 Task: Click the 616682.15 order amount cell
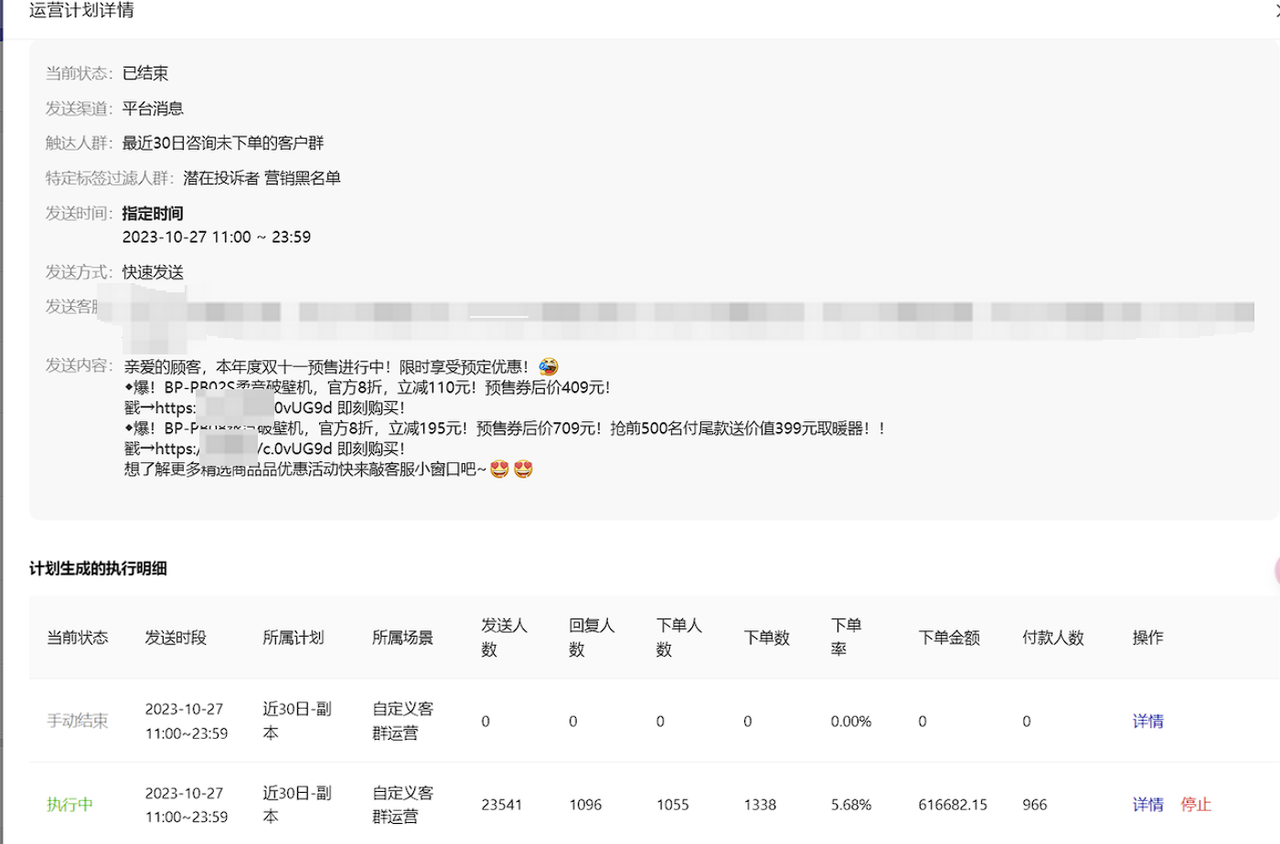click(953, 804)
